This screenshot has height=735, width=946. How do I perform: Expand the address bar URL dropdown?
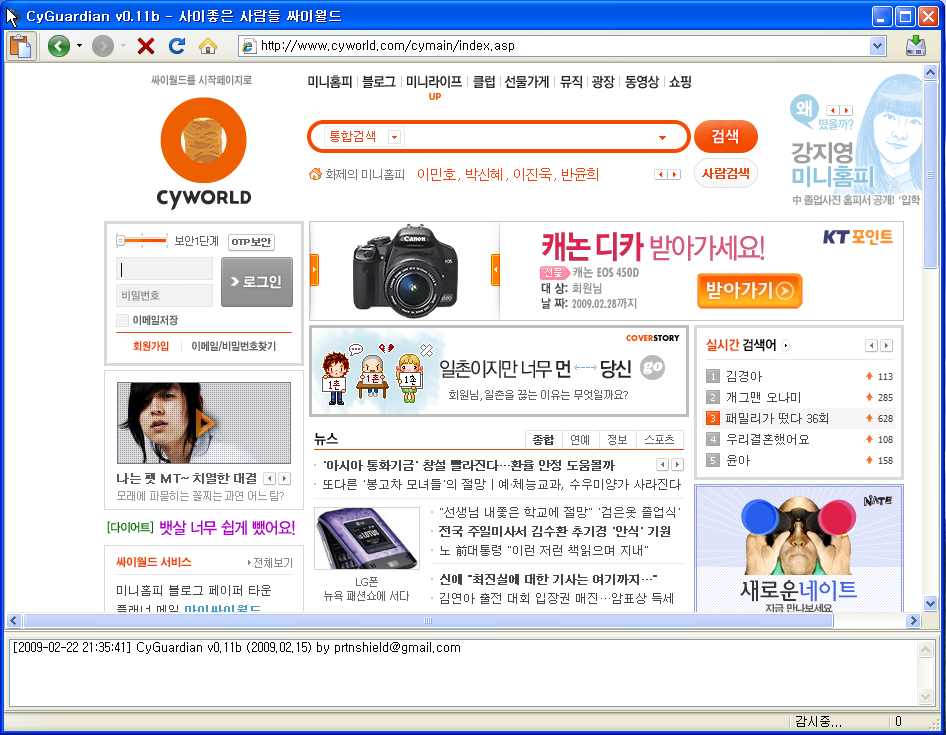(878, 46)
